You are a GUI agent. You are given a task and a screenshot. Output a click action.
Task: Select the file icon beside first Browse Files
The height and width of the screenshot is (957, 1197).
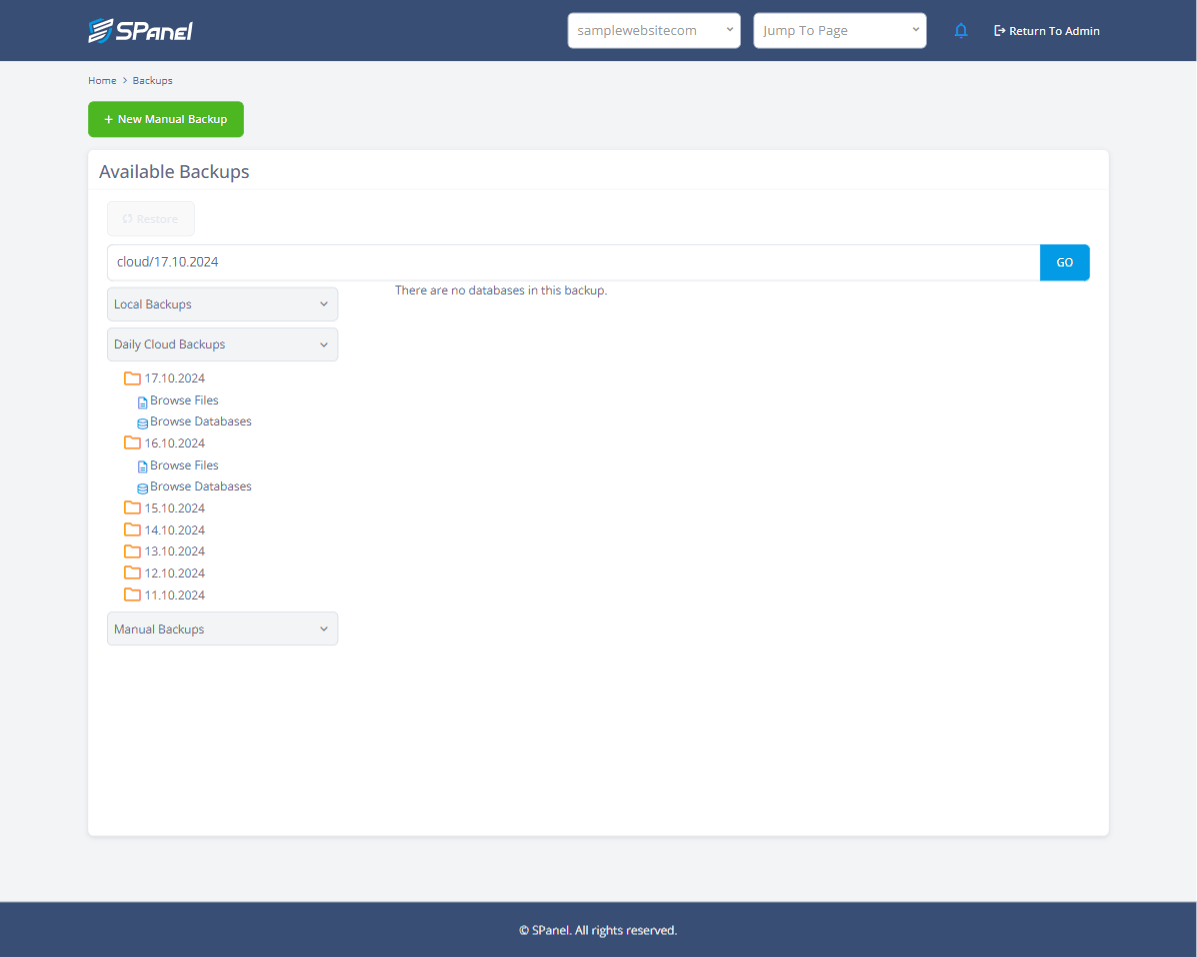[x=142, y=401]
